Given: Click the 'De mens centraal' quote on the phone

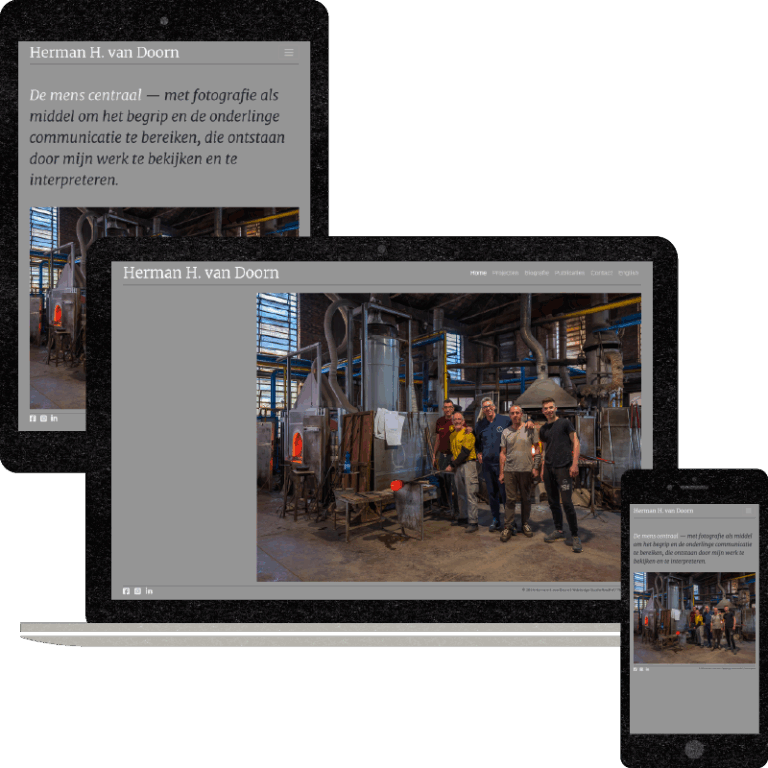Looking at the screenshot, I should coord(693,549).
